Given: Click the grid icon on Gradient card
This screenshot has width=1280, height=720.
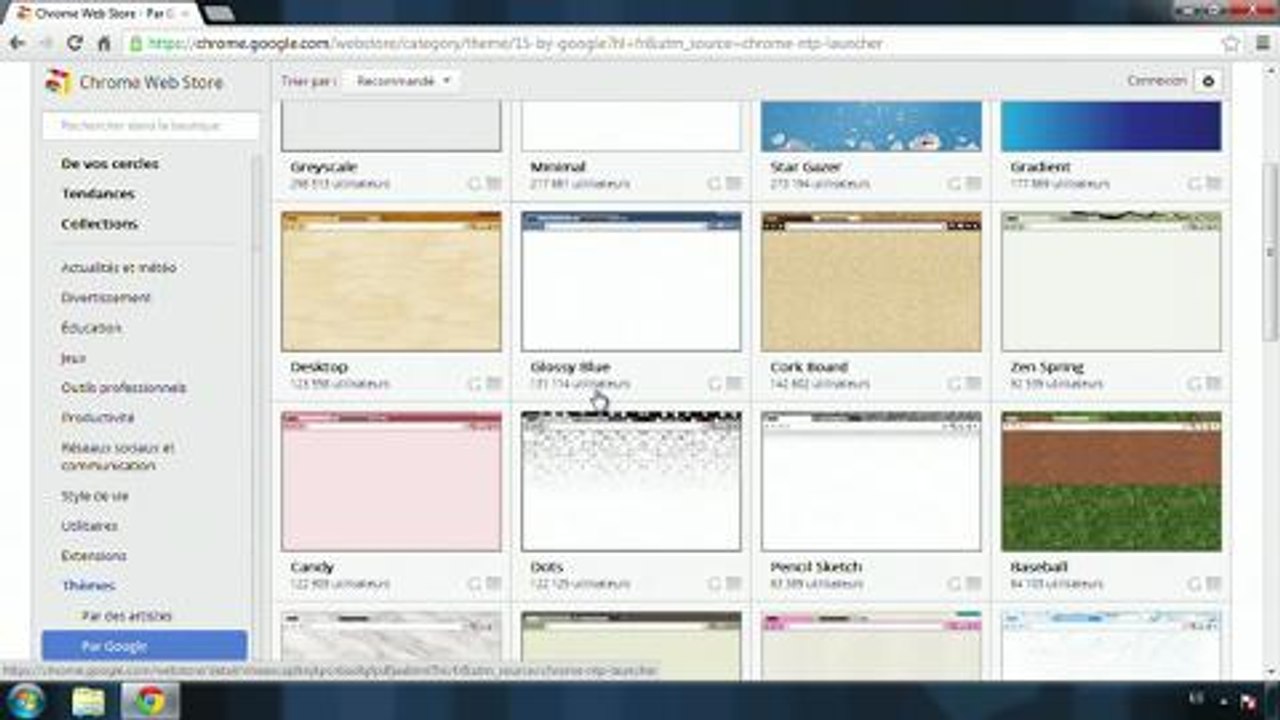Looking at the screenshot, I should tap(1214, 184).
